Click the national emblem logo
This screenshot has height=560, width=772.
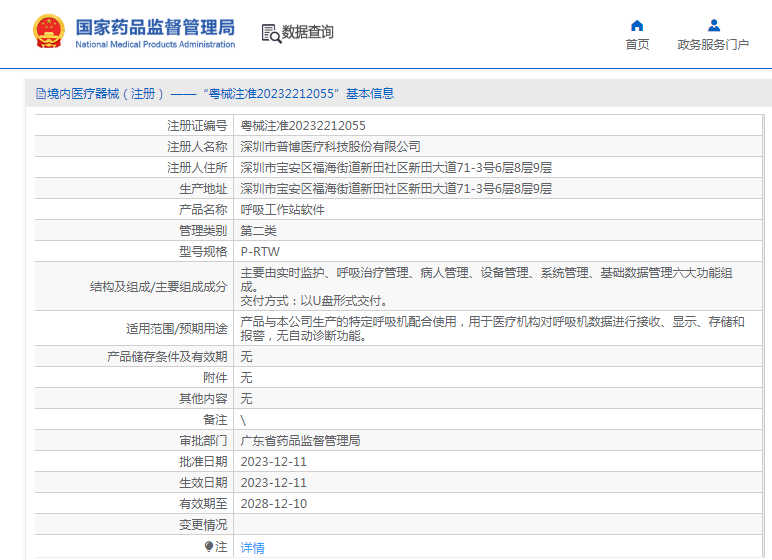[48, 32]
